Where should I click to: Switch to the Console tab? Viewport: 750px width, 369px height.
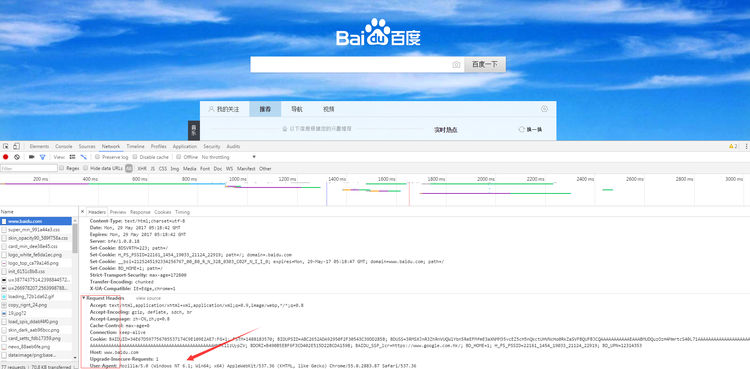64,146
